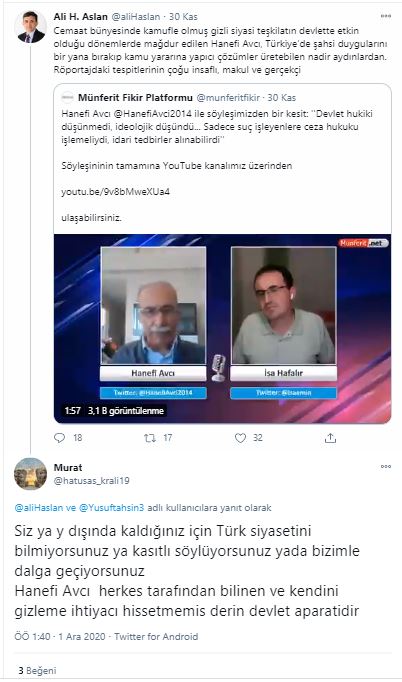Open Ali H. Aslan display name

click(81, 17)
